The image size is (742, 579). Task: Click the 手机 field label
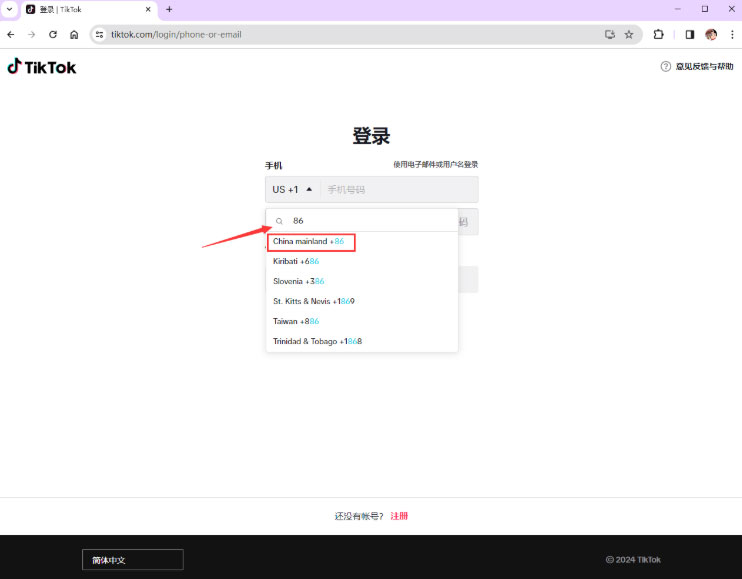coord(274,166)
